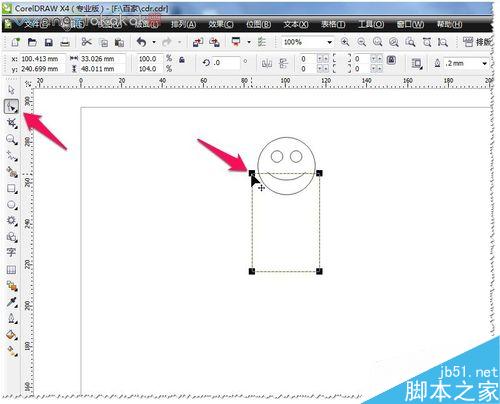The image size is (500, 404).
Task: Select the Text tool (字)
Action: [11, 253]
